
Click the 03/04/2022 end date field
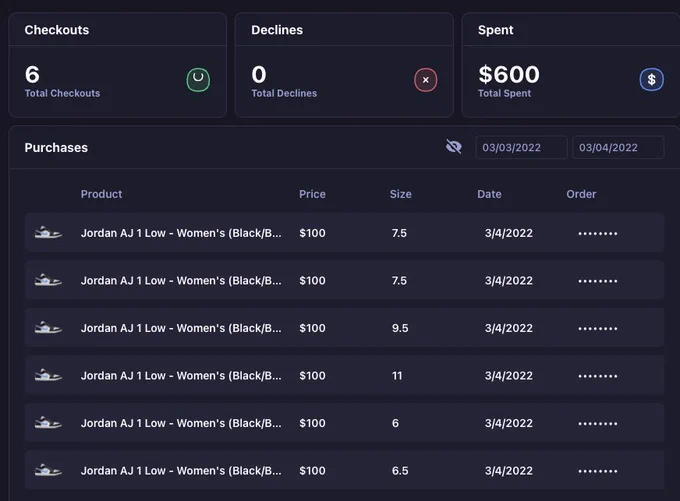(618, 147)
